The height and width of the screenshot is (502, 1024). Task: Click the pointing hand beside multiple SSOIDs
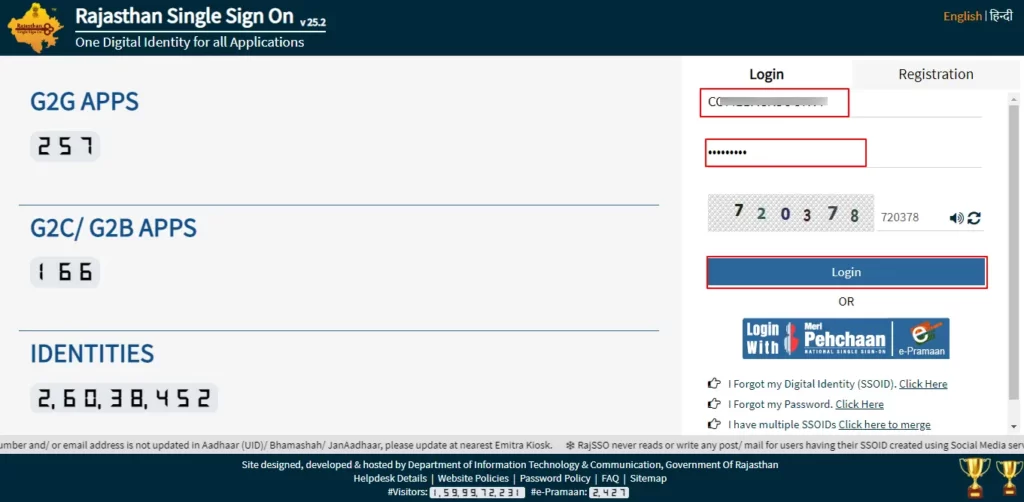[x=714, y=424]
